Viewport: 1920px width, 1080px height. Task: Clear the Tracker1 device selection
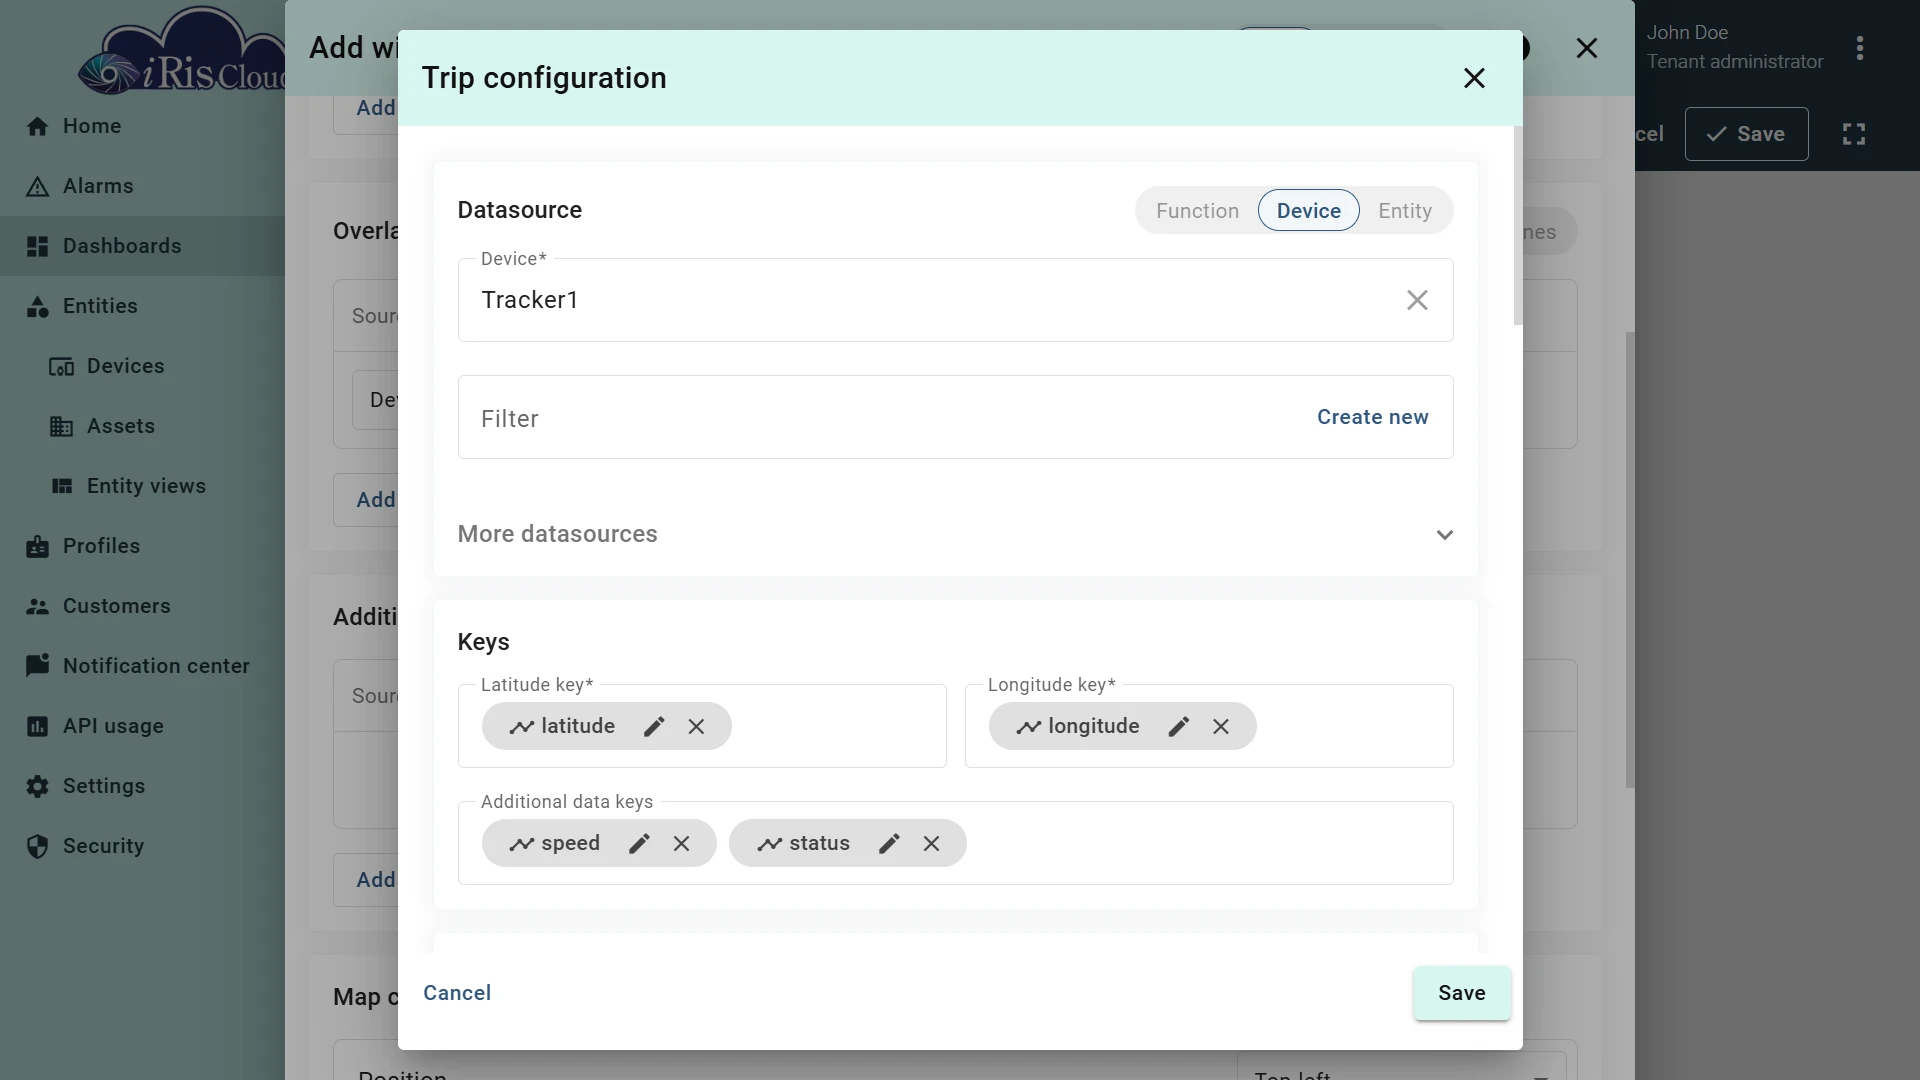click(1417, 300)
